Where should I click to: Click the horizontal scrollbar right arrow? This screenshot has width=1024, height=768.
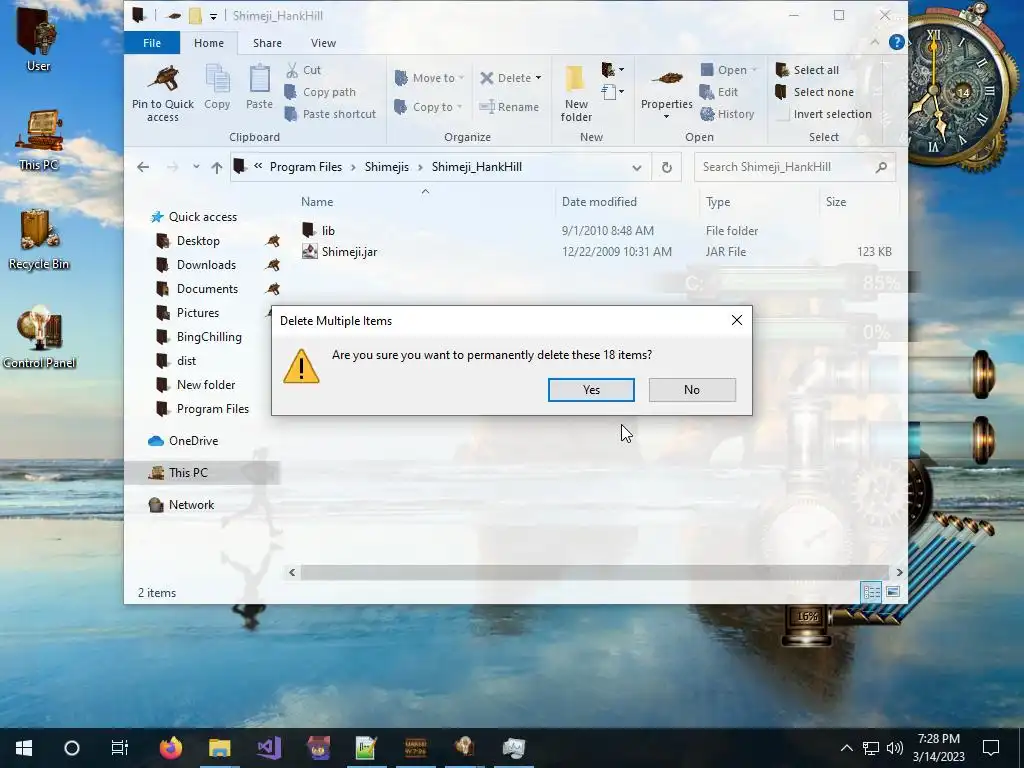coord(899,572)
